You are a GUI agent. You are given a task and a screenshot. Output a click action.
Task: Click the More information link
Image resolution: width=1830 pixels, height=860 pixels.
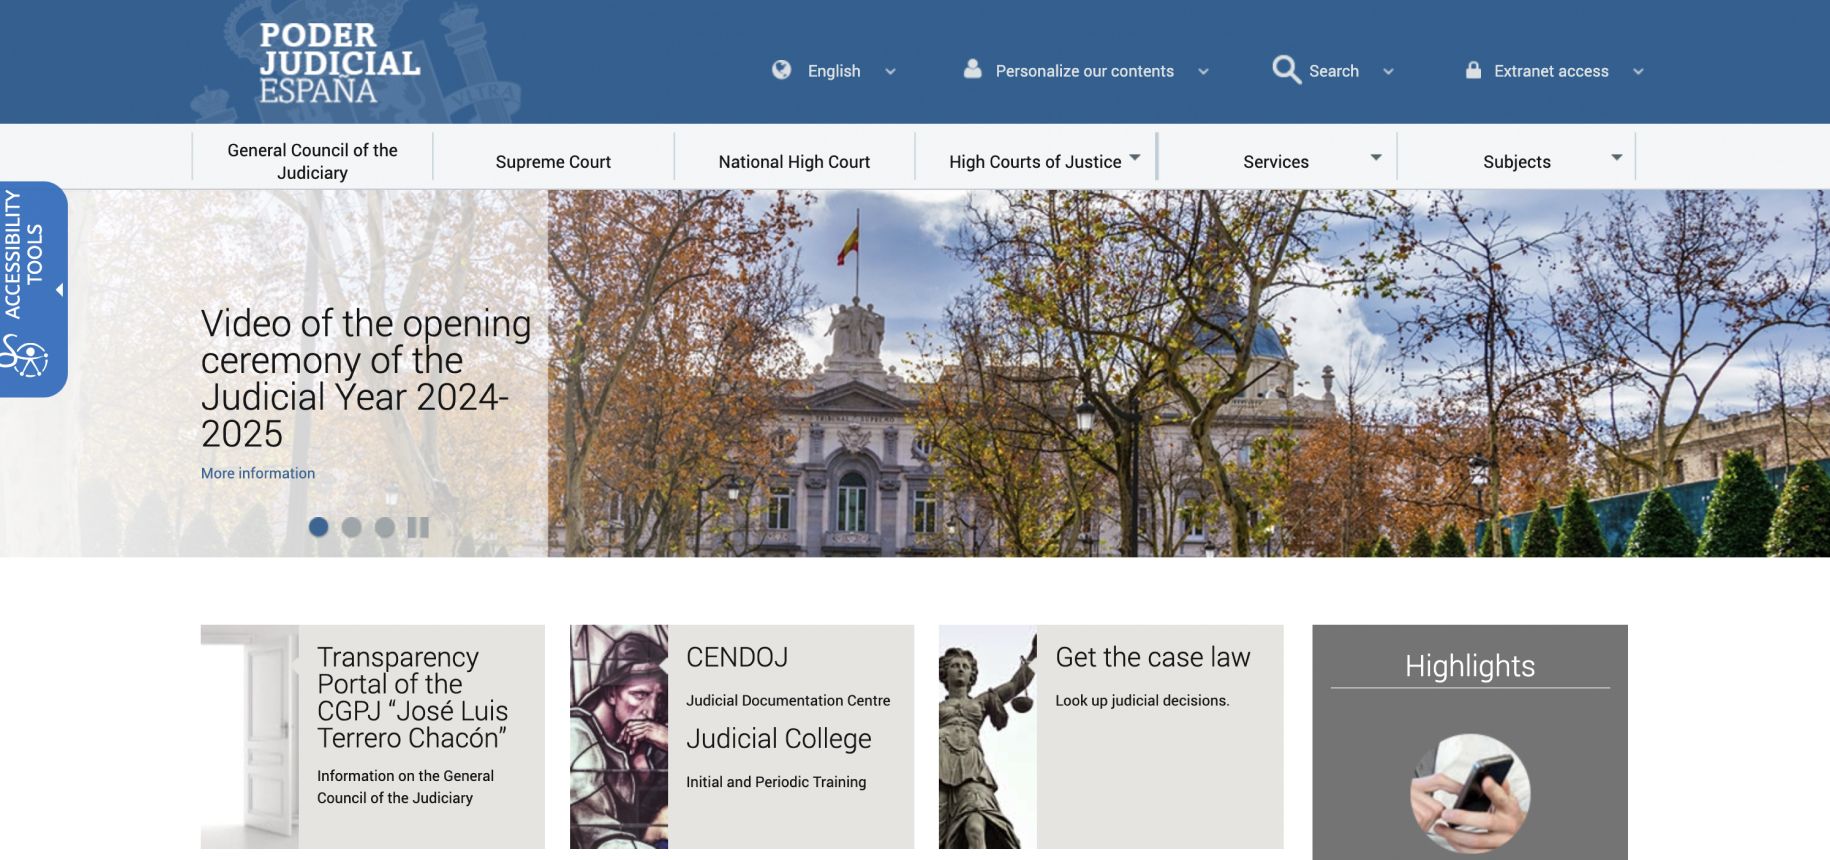click(258, 473)
